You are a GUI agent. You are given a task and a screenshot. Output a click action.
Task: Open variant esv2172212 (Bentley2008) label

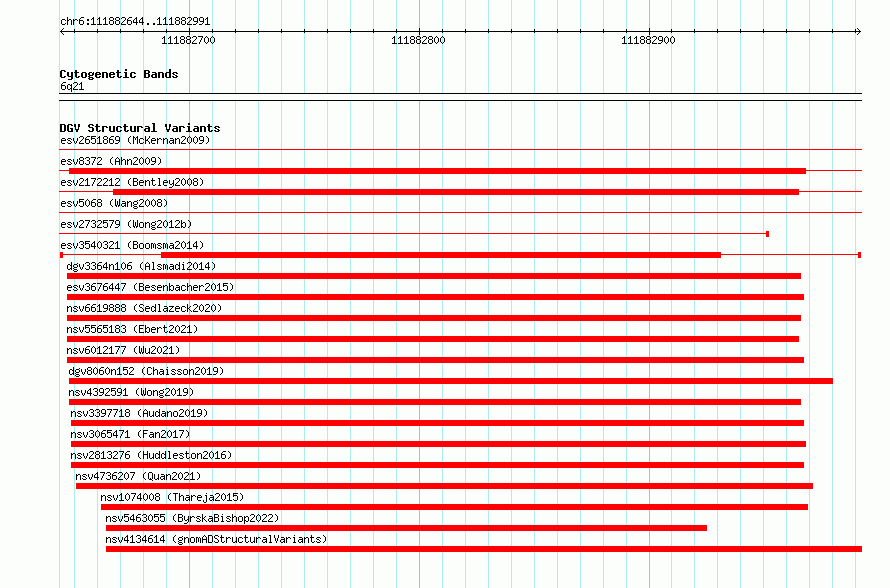[x=132, y=182]
